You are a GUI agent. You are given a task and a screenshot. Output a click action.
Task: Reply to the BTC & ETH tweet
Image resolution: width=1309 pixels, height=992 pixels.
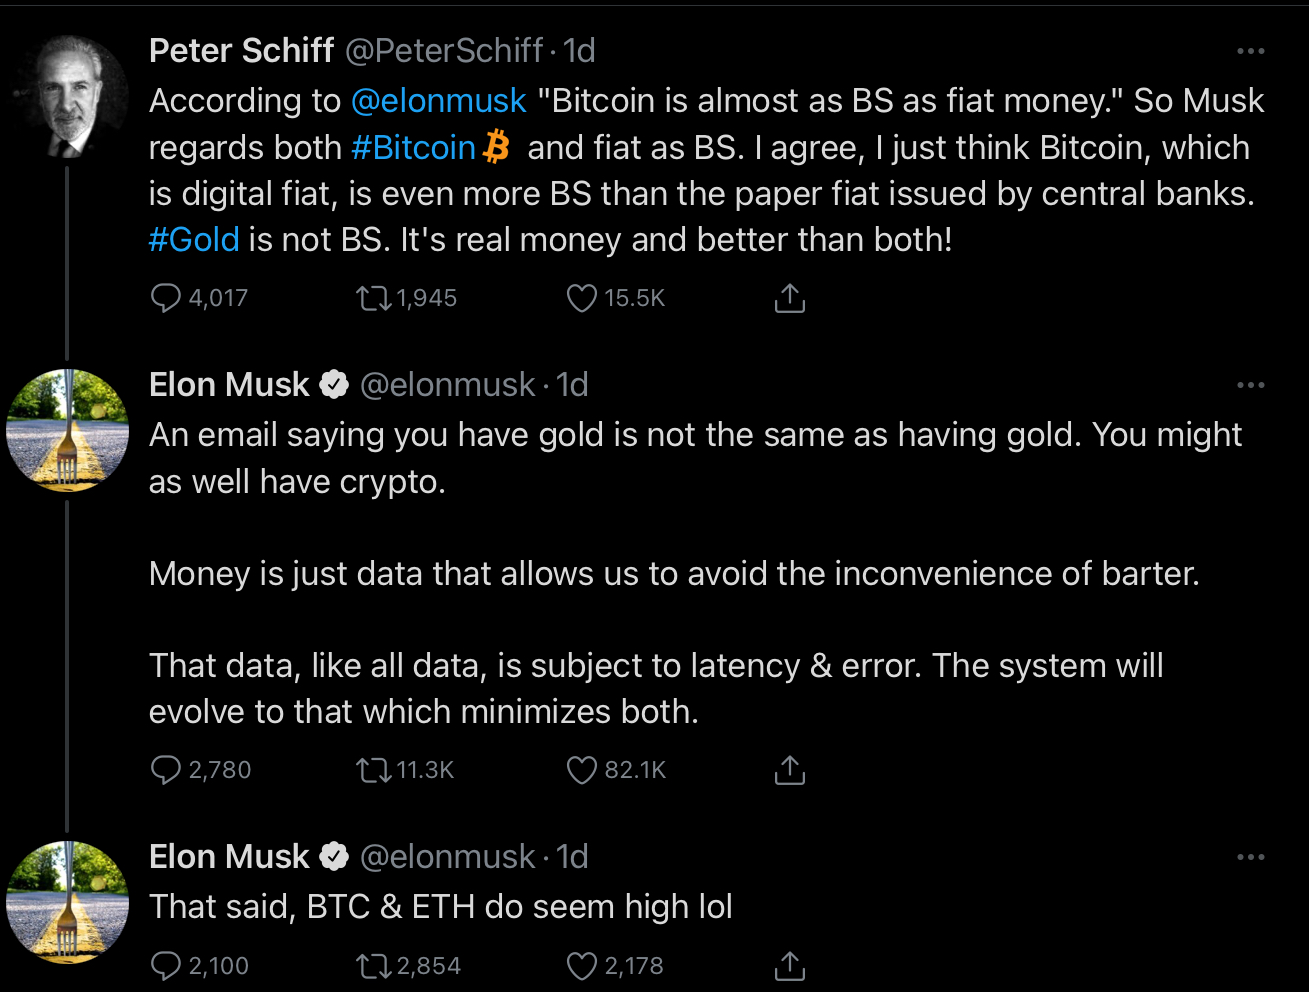coord(165,966)
